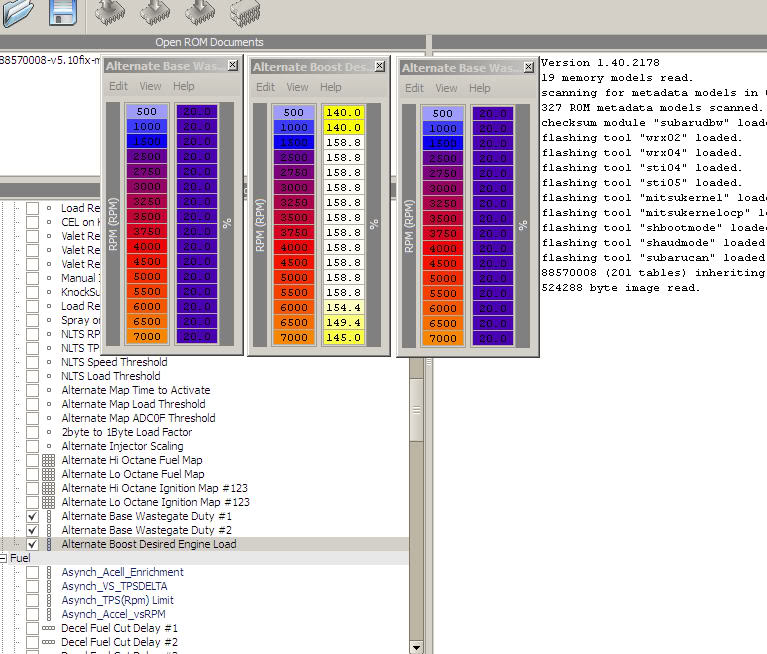Click the bullet icon beside Alternate Map ADC0F Threshold

click(x=48, y=418)
